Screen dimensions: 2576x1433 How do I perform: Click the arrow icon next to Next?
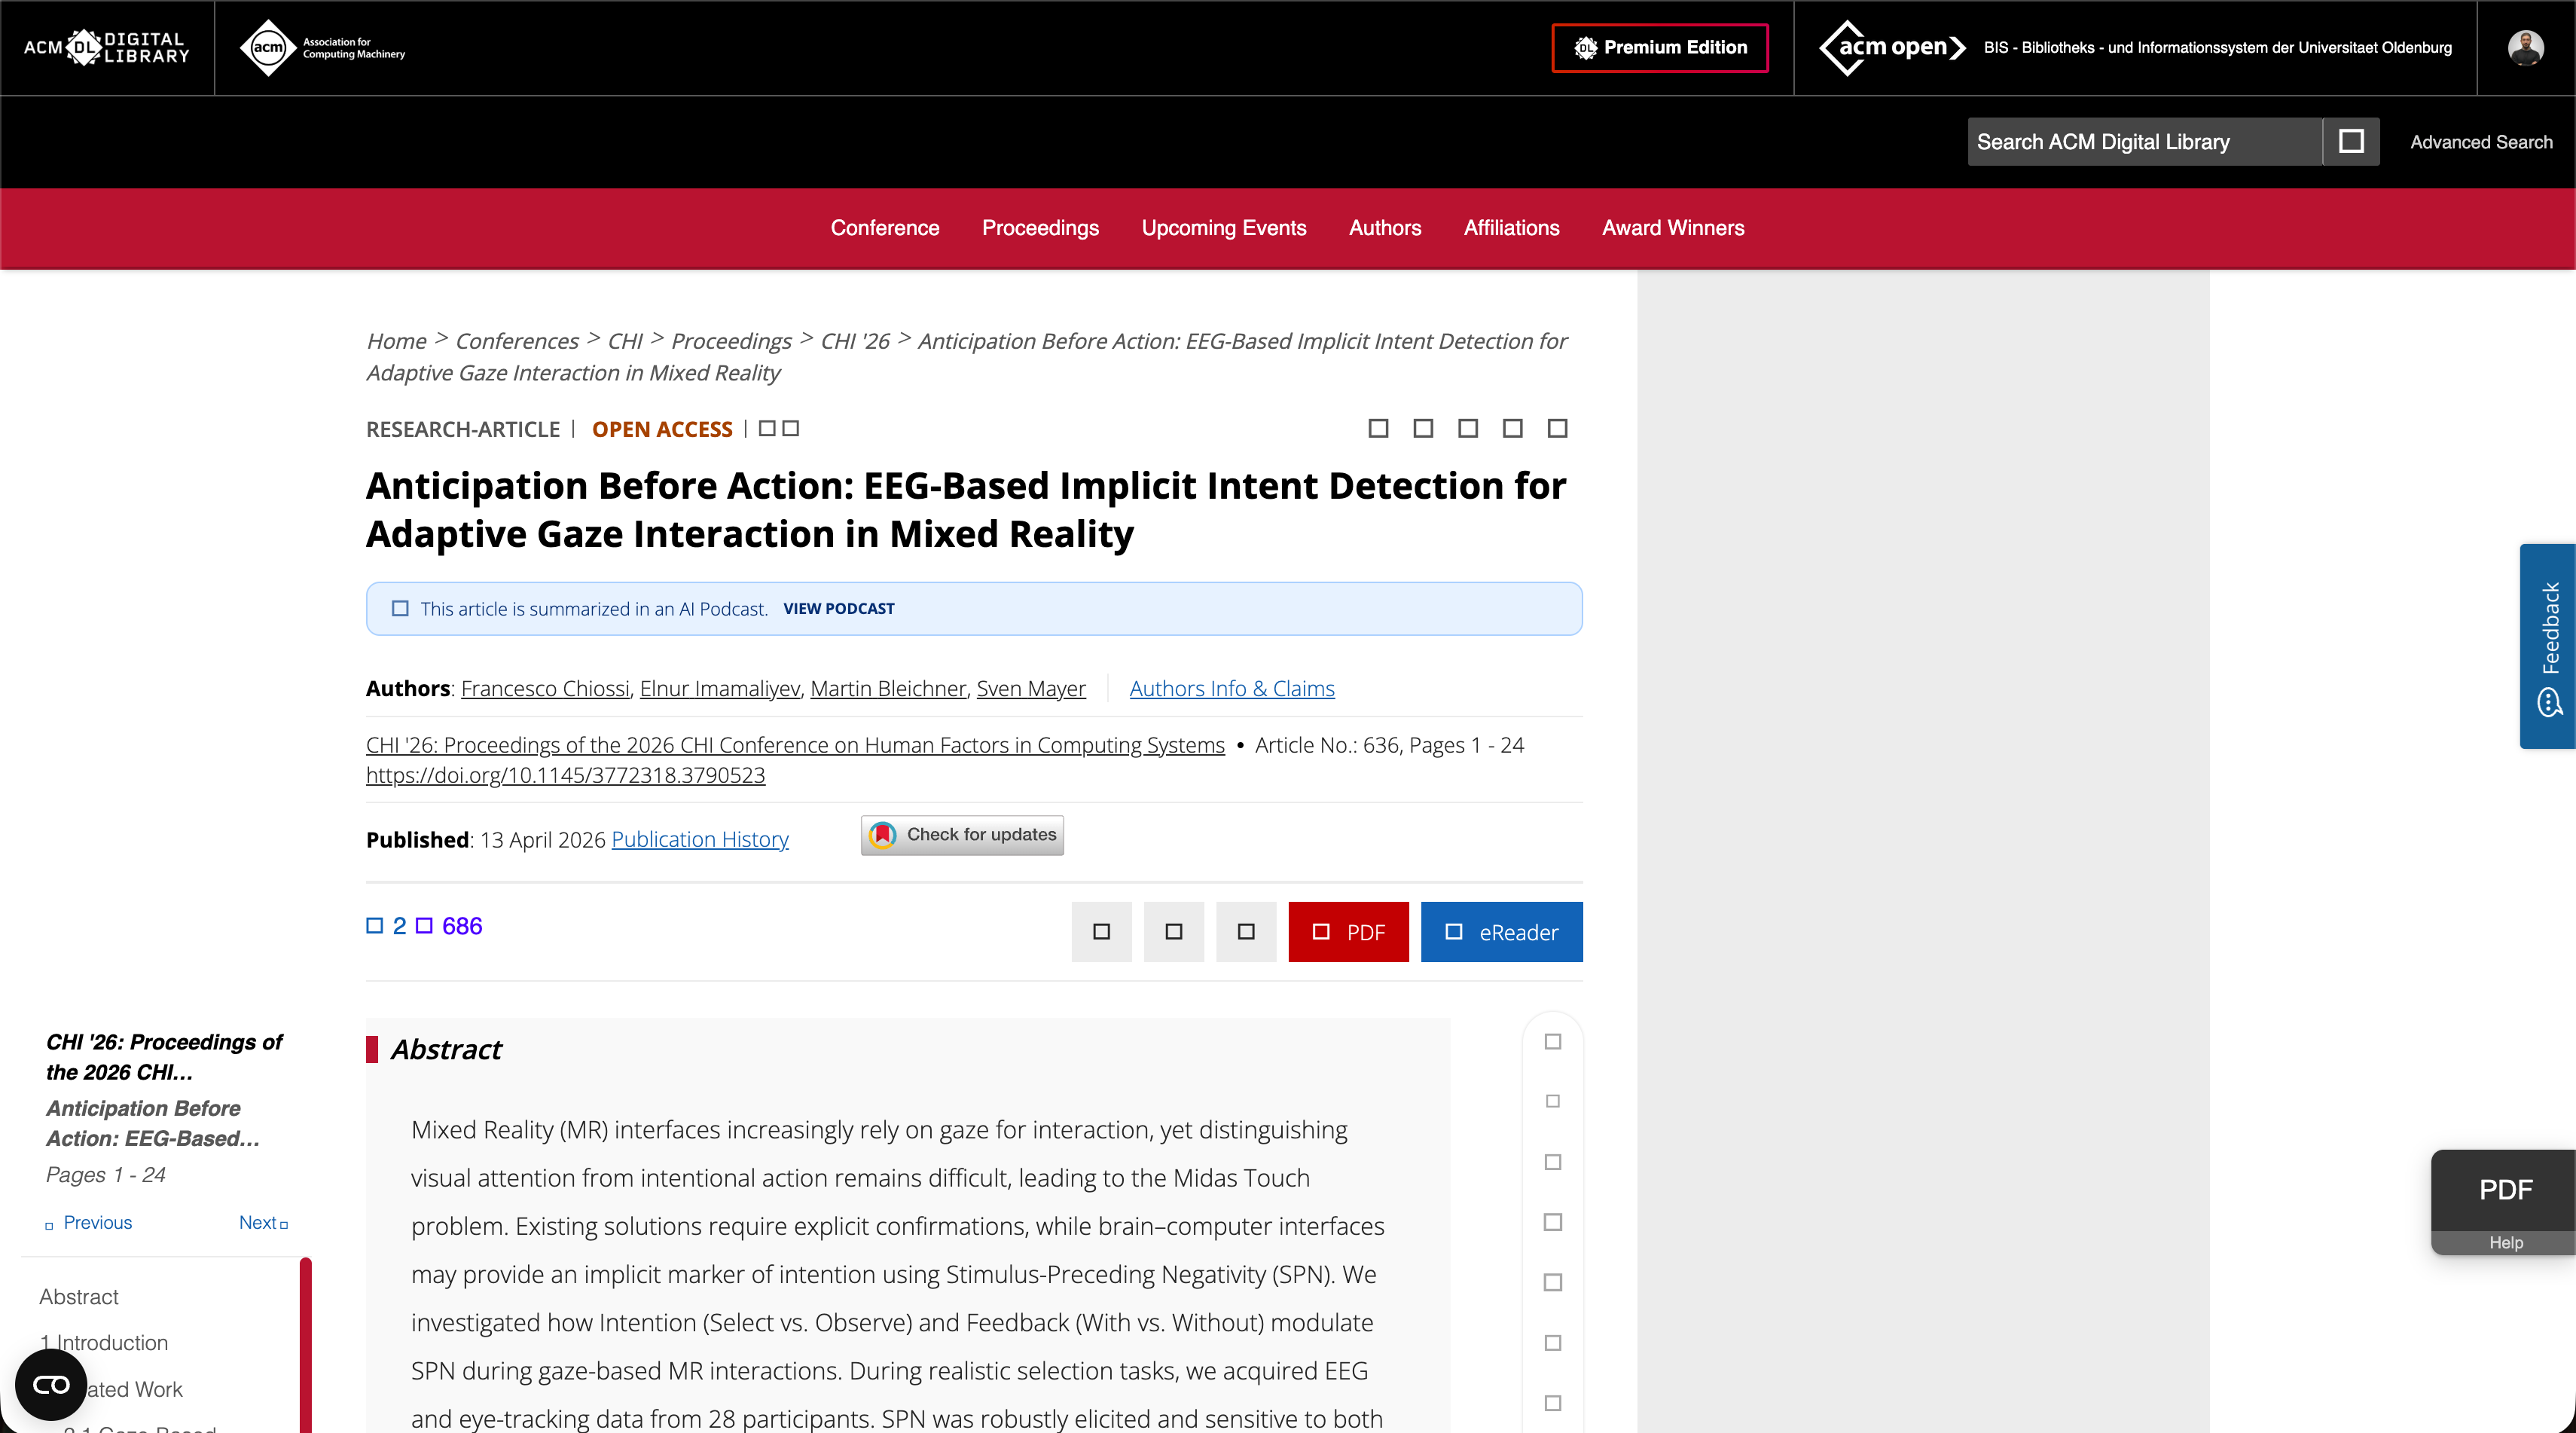coord(284,1224)
